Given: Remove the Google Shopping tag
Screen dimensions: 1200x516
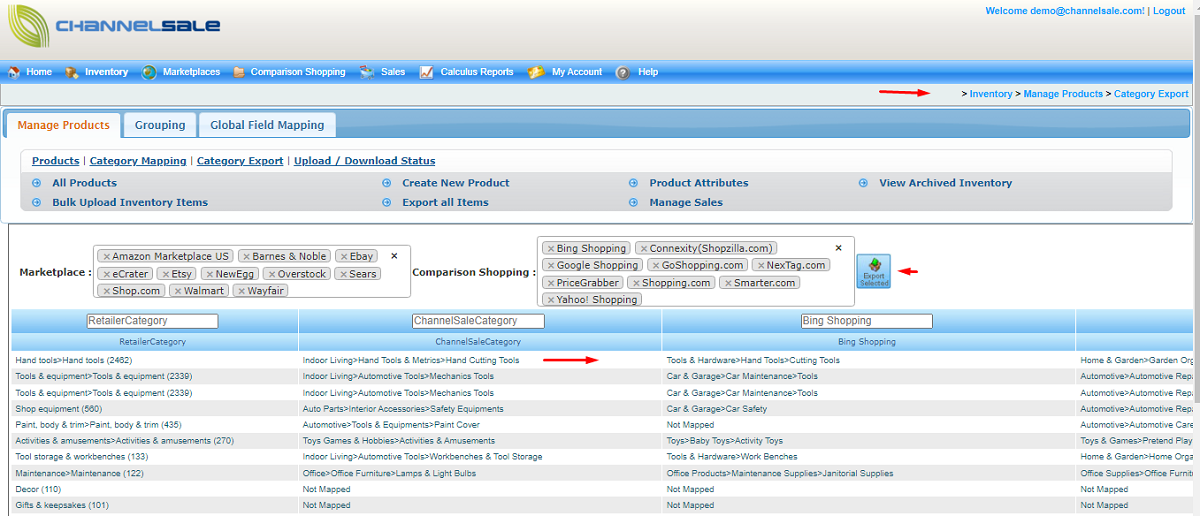Looking at the screenshot, I should pyautogui.click(x=550, y=265).
